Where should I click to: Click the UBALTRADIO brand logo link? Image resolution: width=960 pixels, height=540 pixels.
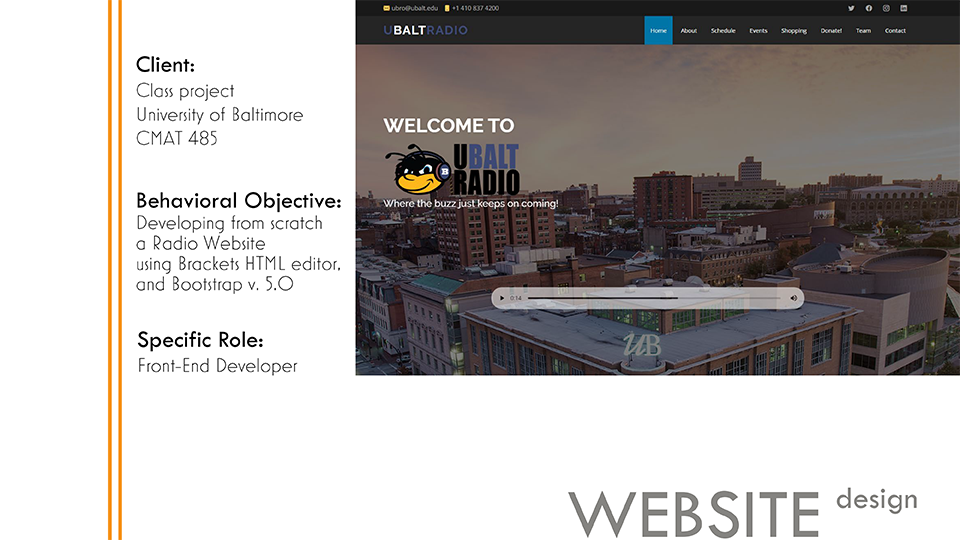[x=426, y=30]
